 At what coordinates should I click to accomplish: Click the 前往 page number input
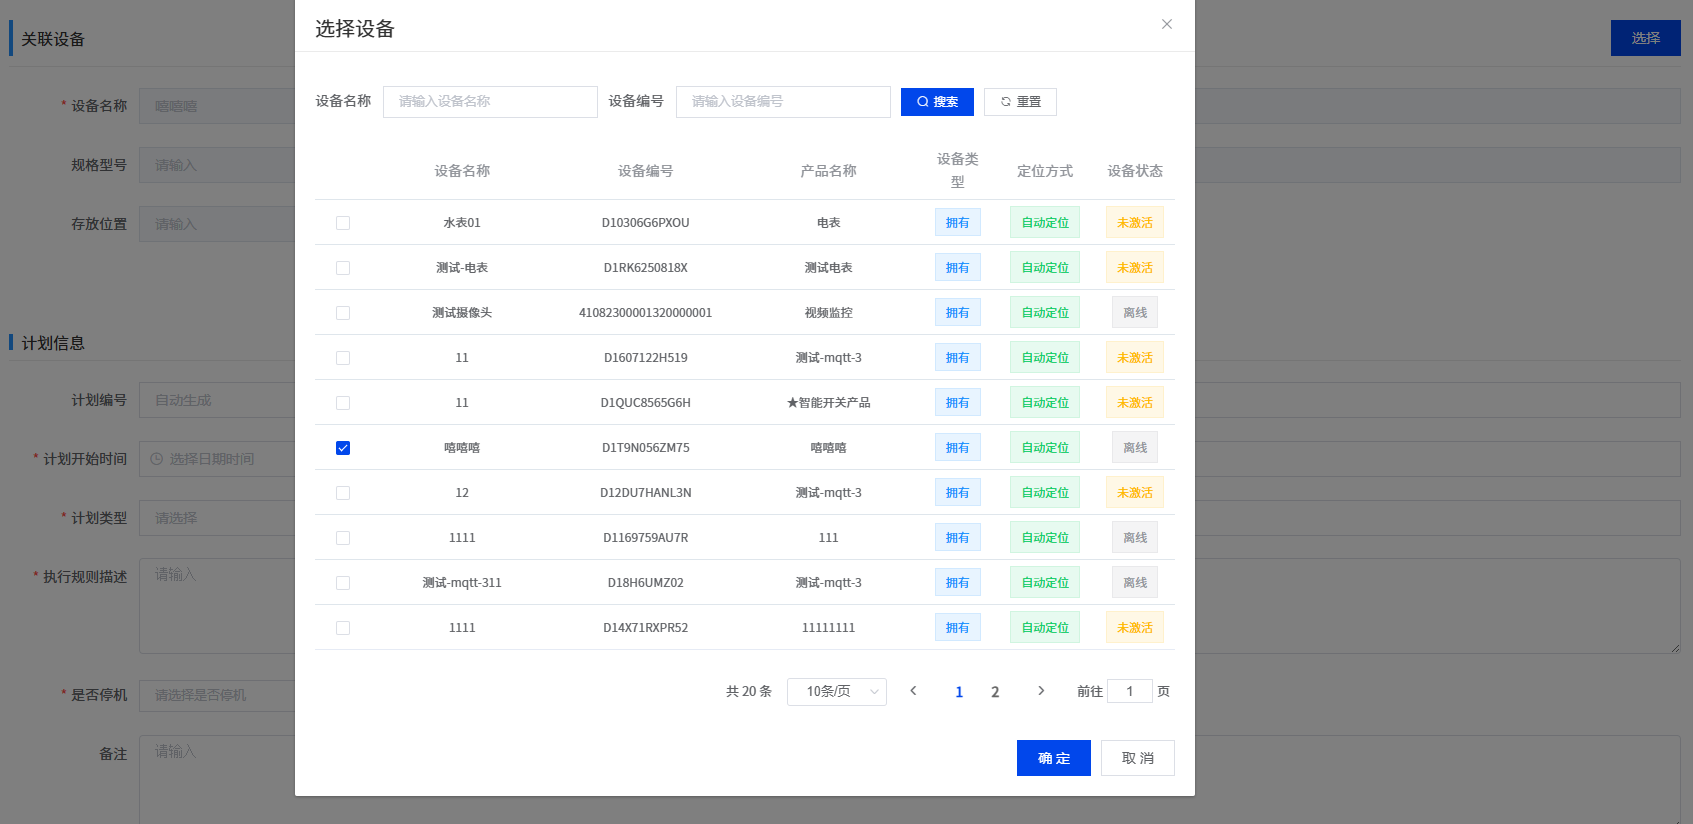[x=1130, y=691]
